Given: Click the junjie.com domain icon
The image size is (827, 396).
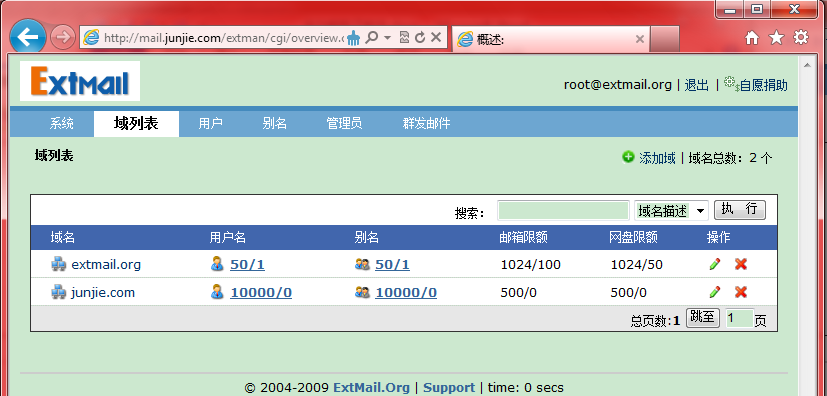Looking at the screenshot, I should click(x=59, y=292).
